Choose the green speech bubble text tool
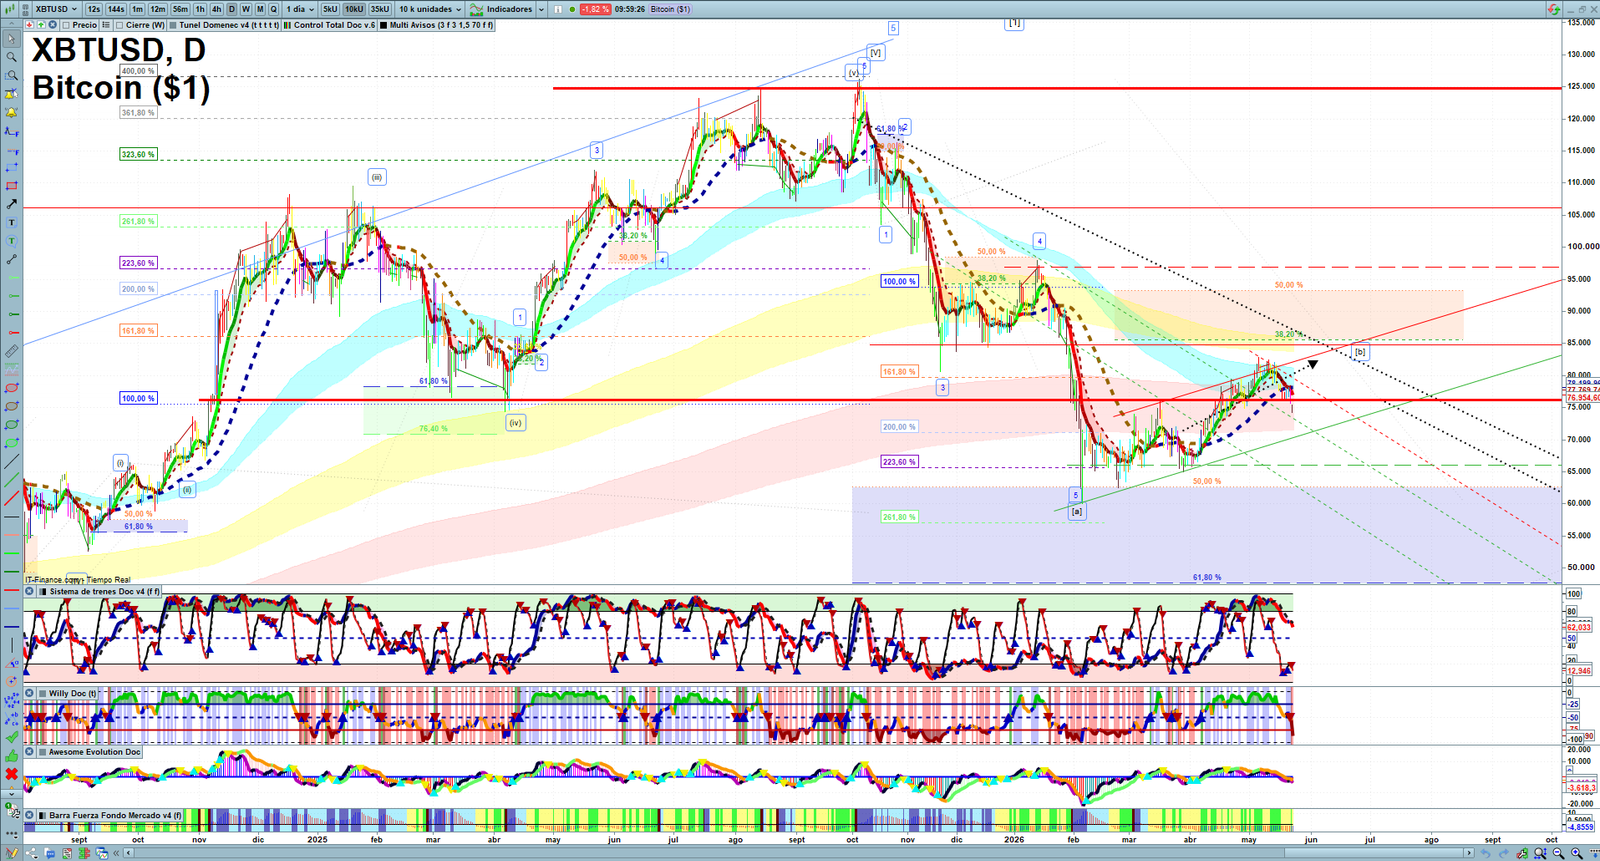The height and width of the screenshot is (861, 1600). click(x=12, y=241)
